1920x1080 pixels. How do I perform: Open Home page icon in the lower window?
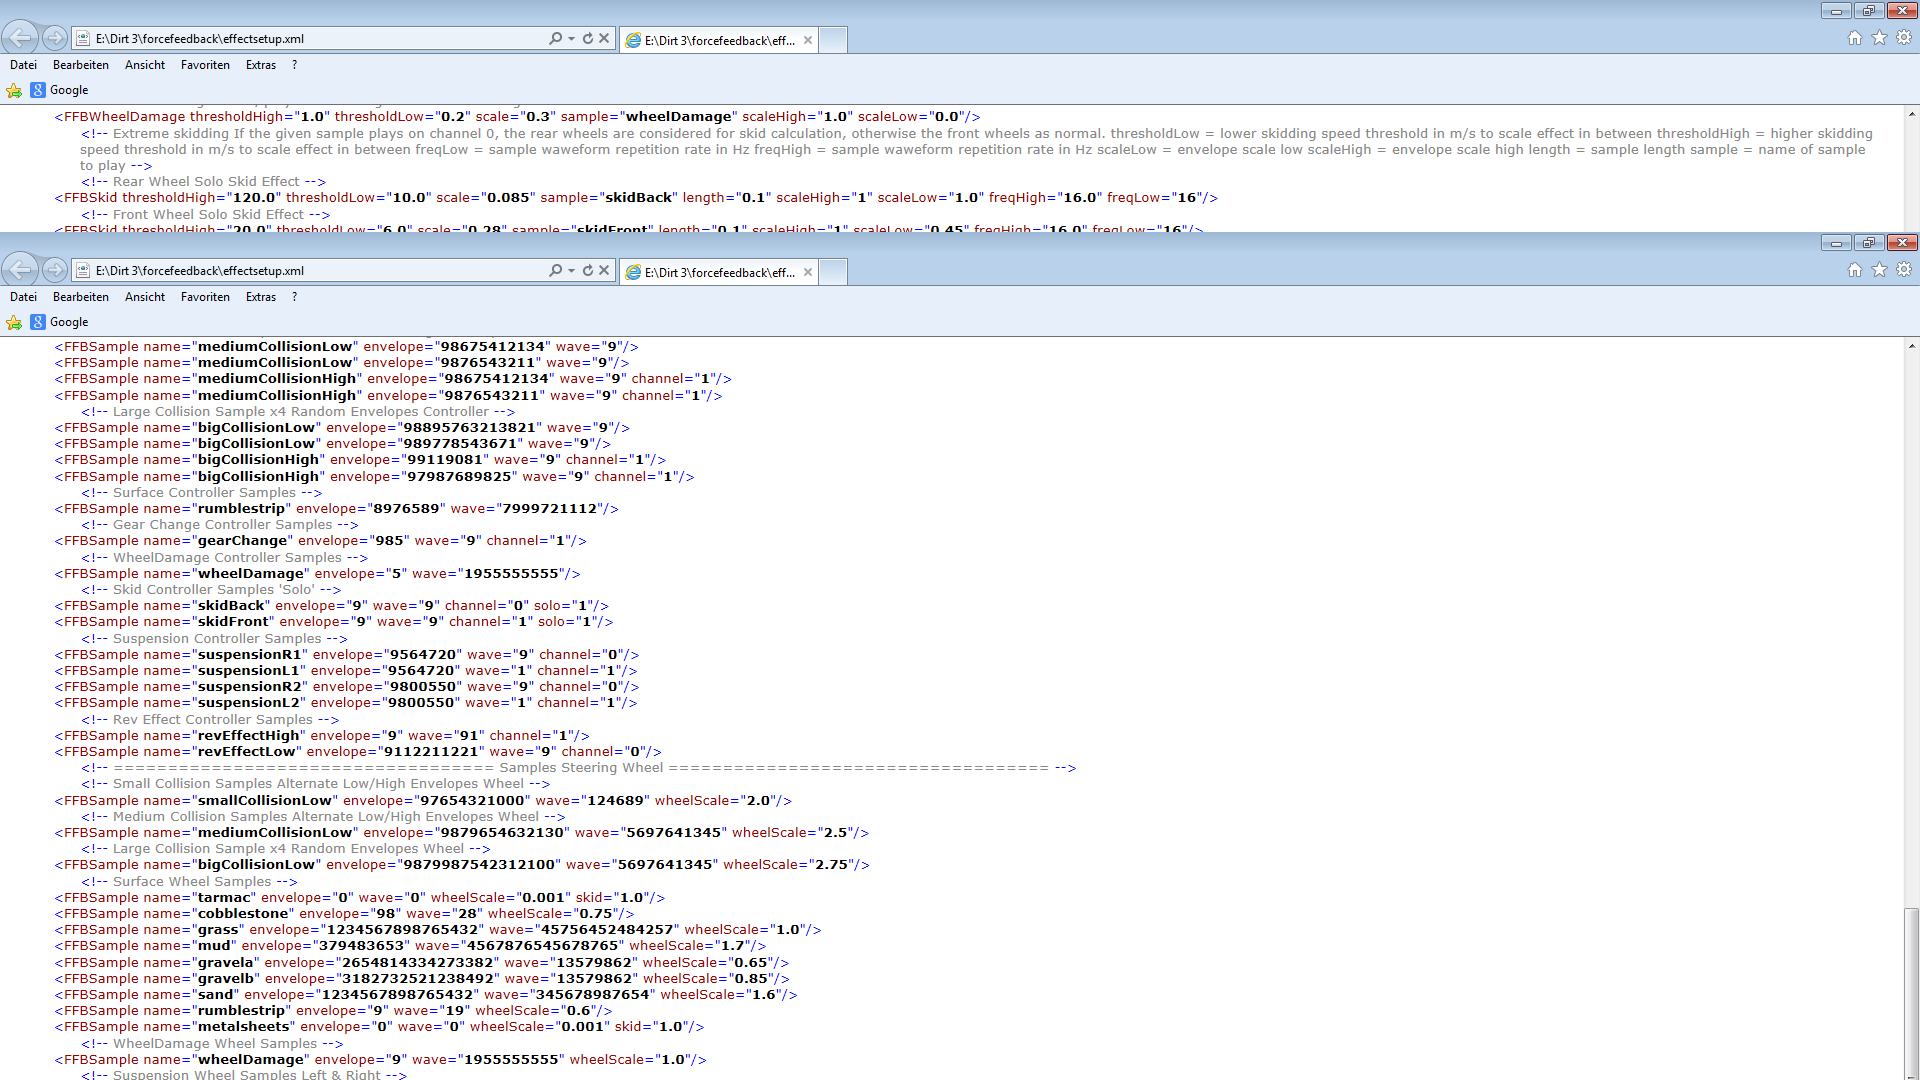coord(1855,270)
